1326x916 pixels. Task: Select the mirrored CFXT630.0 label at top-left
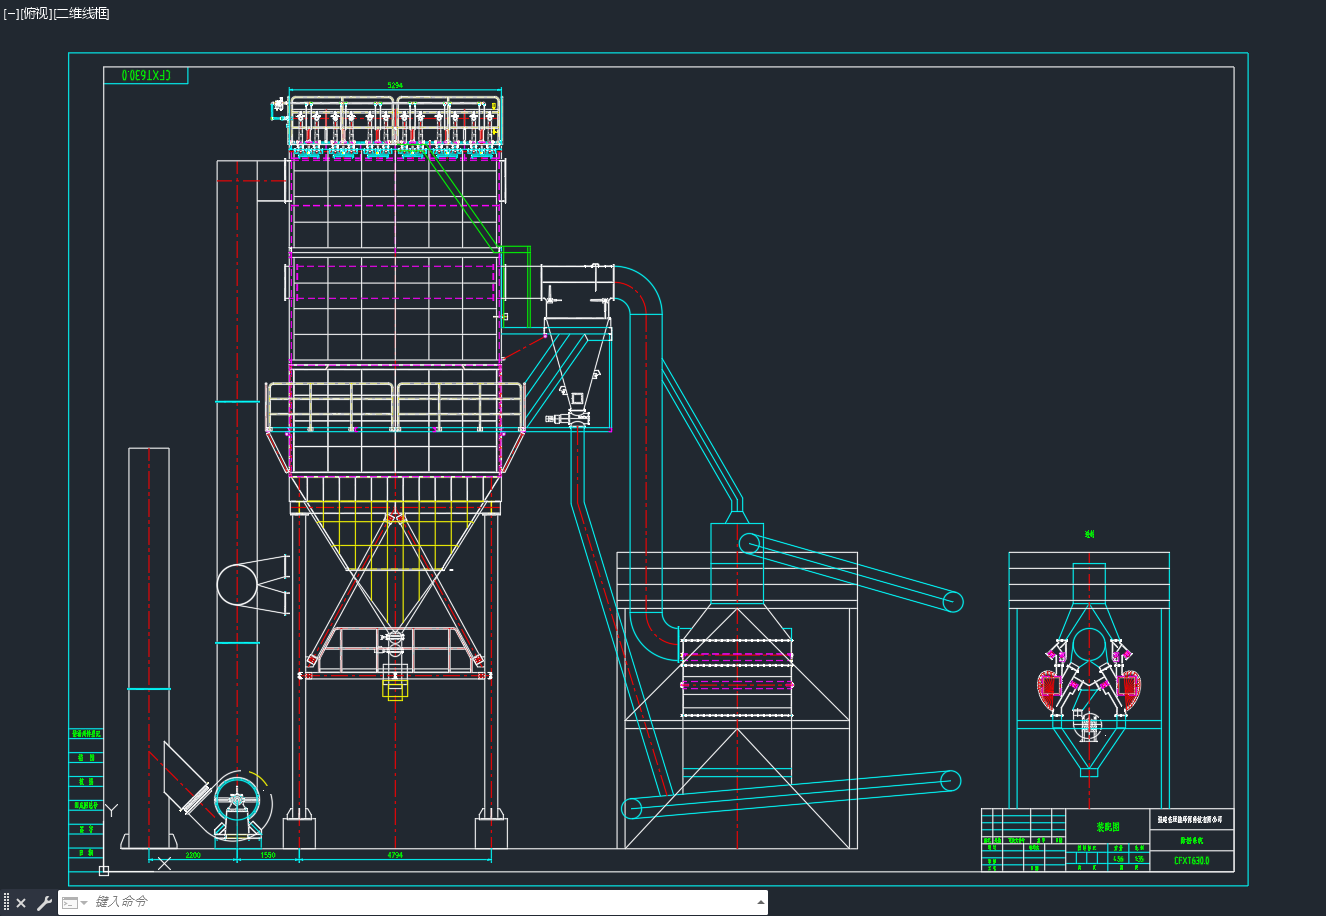(x=146, y=75)
